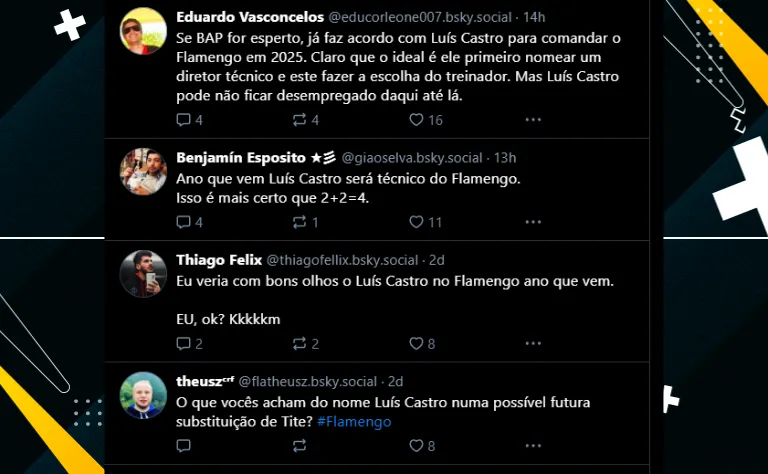Reply to theusz's post
The width and height of the screenshot is (768, 474).
coord(183,446)
